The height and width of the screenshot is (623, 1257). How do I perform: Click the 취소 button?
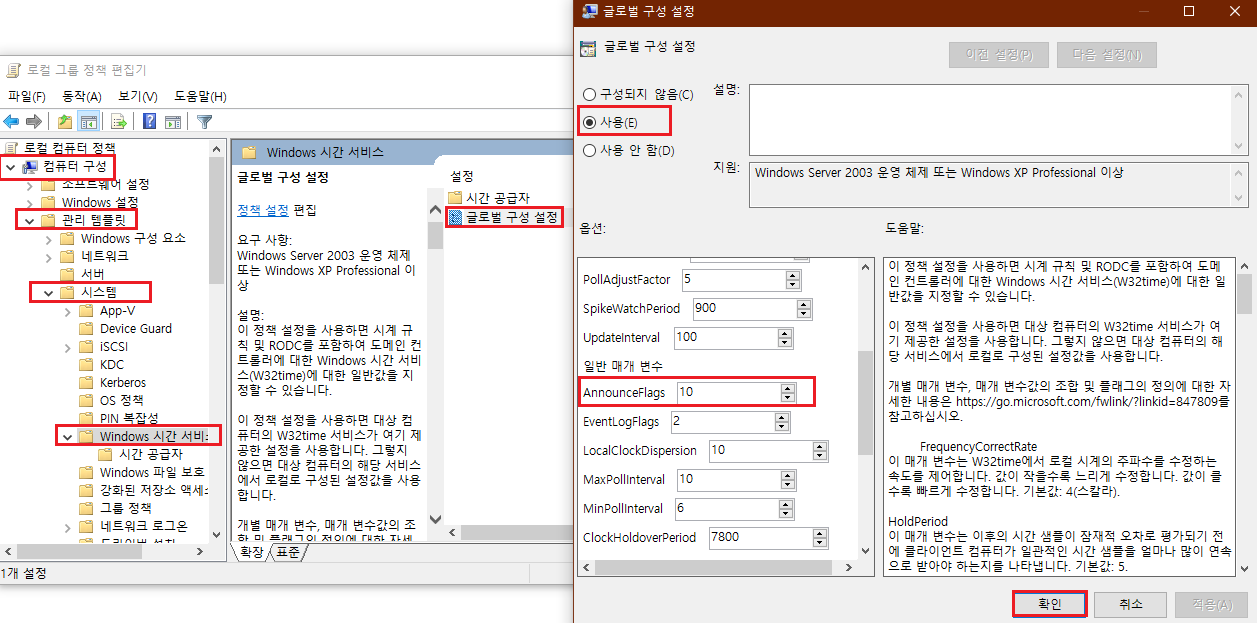point(1130,604)
